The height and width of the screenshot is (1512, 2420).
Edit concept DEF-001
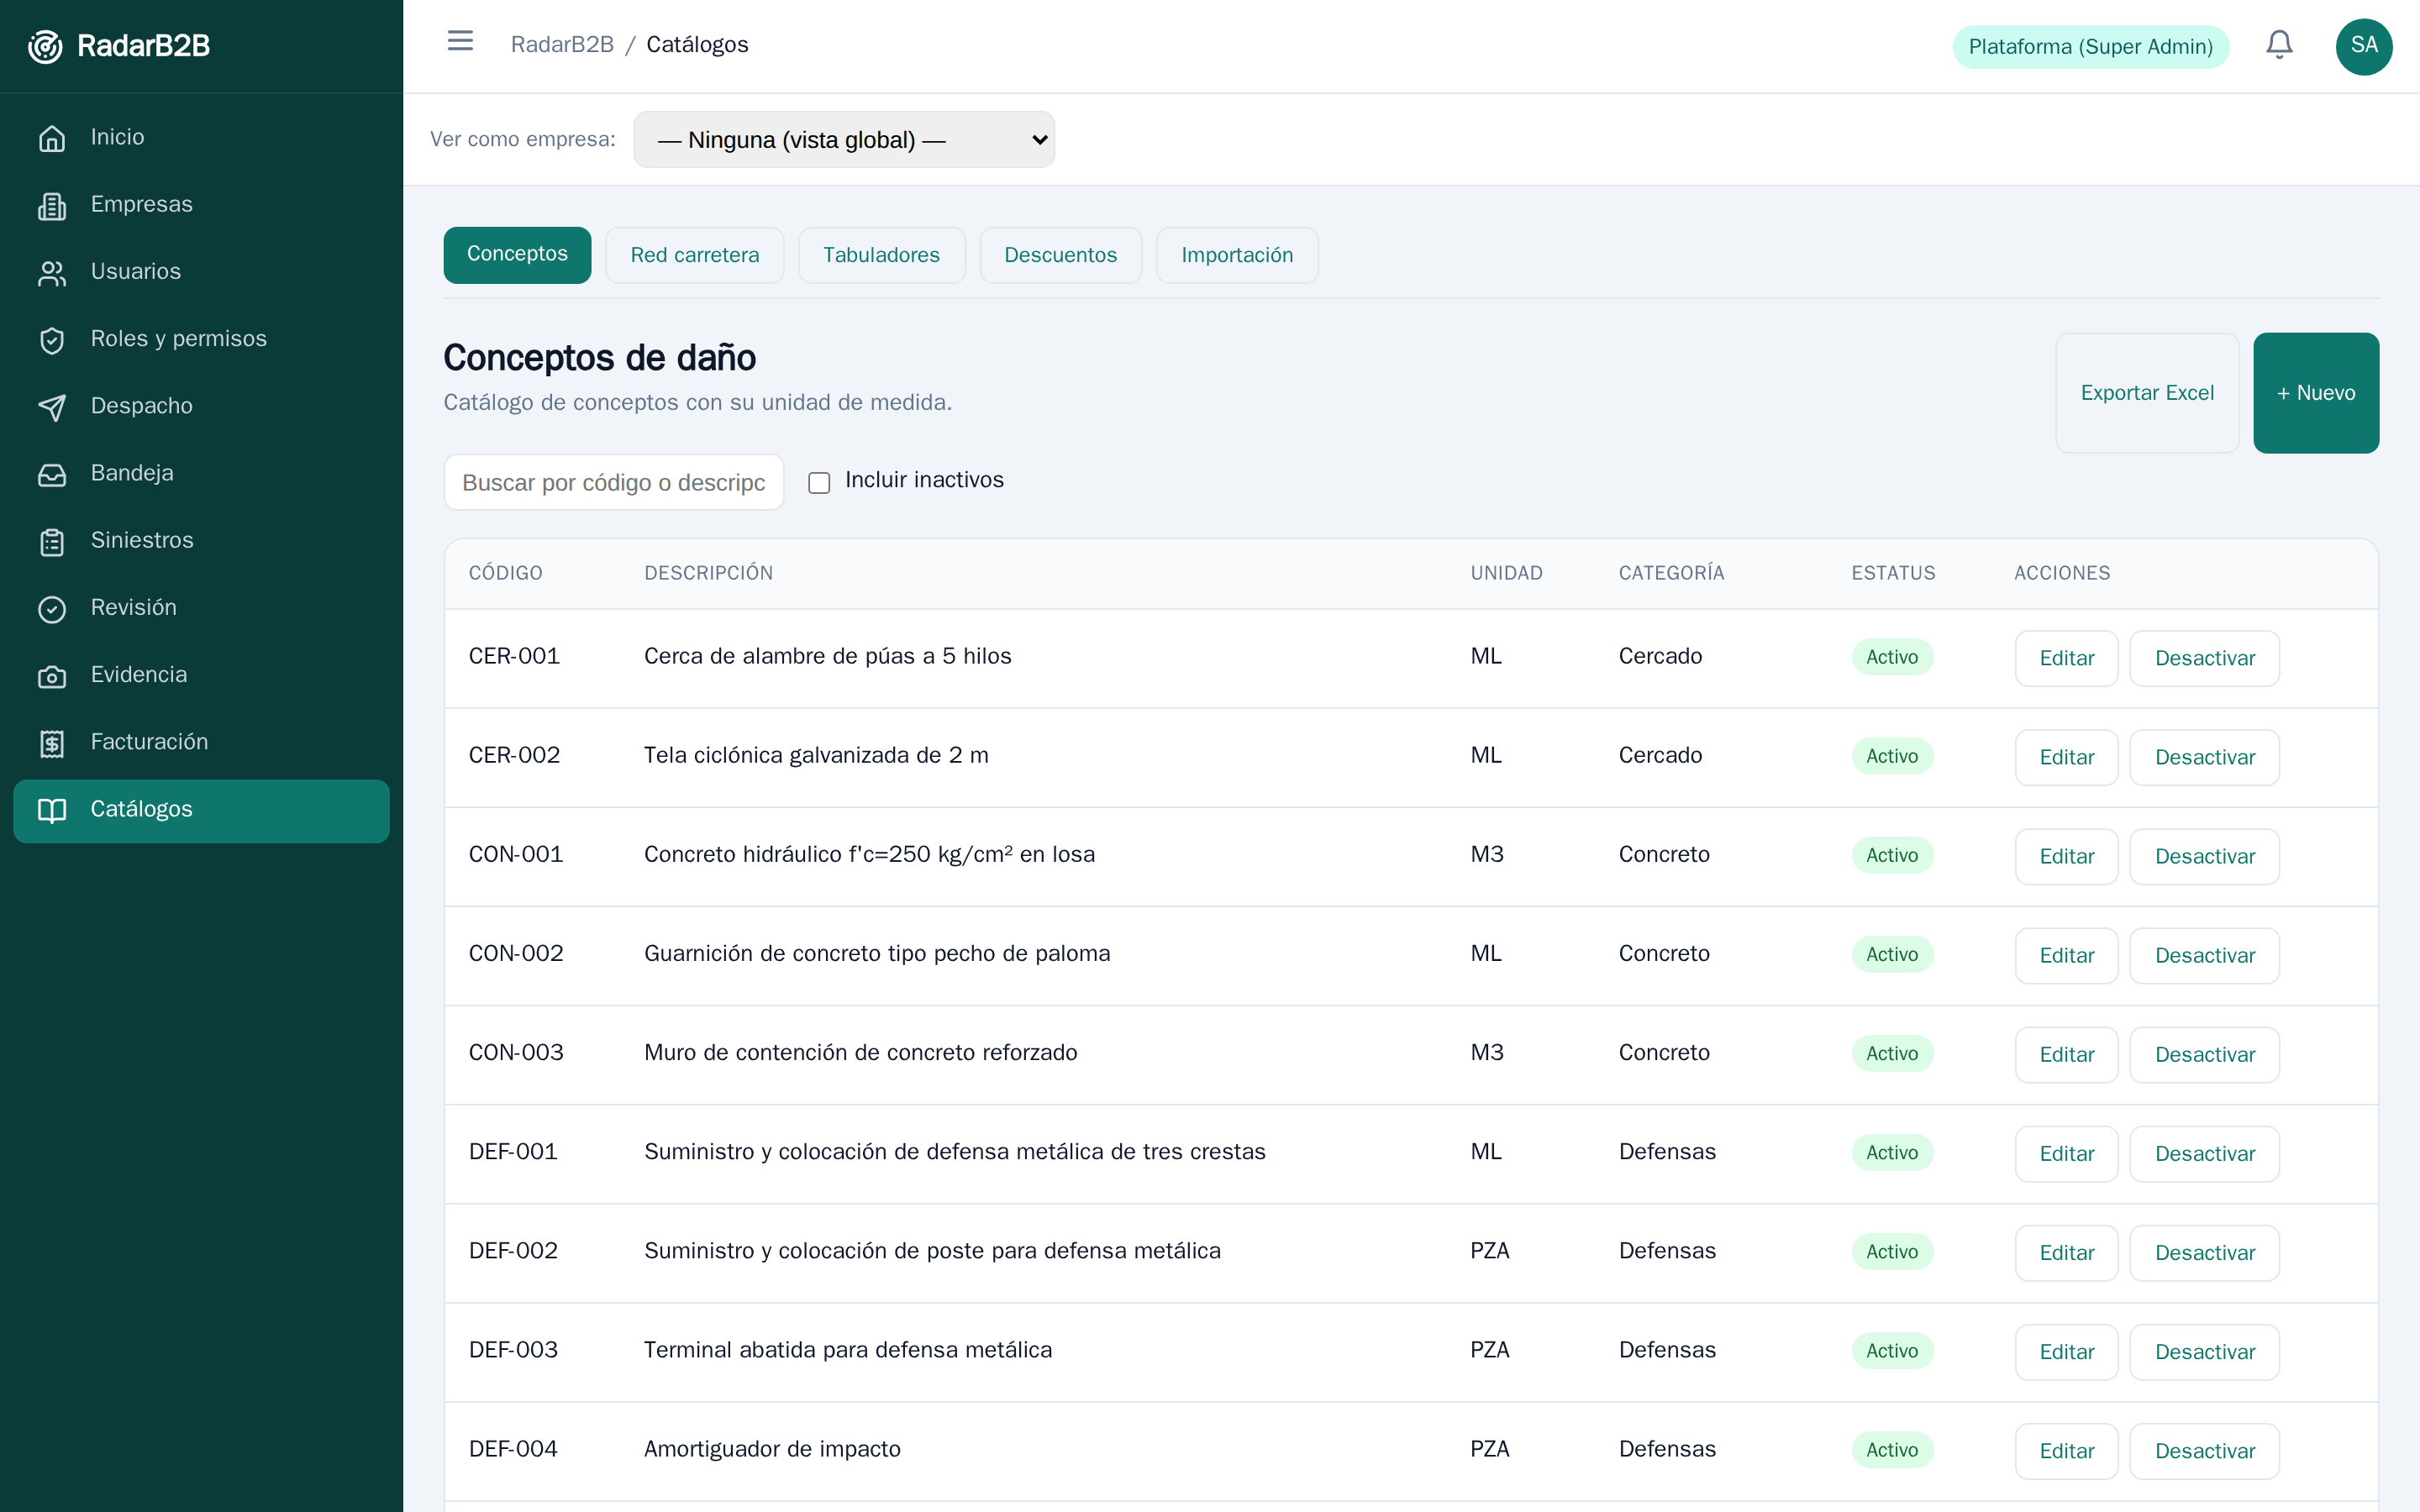pyautogui.click(x=2066, y=1153)
